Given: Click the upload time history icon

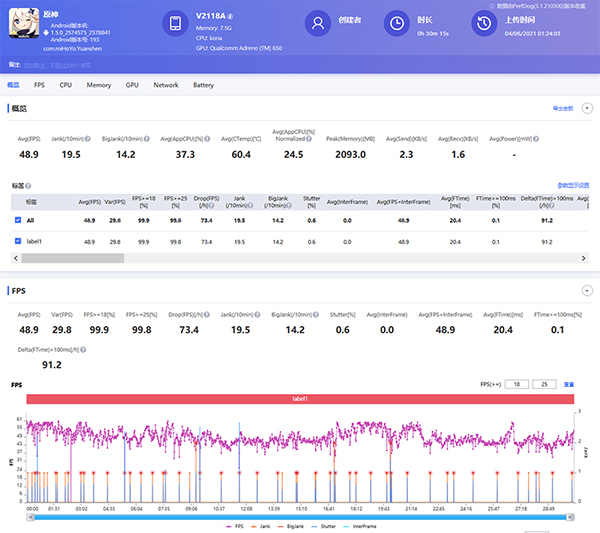Looking at the screenshot, I should tap(484, 24).
